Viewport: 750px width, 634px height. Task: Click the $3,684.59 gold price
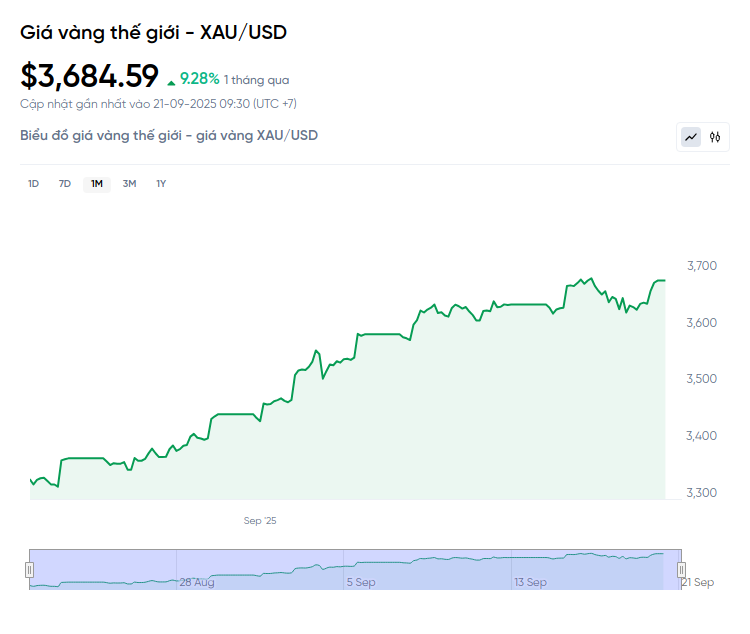(x=90, y=77)
